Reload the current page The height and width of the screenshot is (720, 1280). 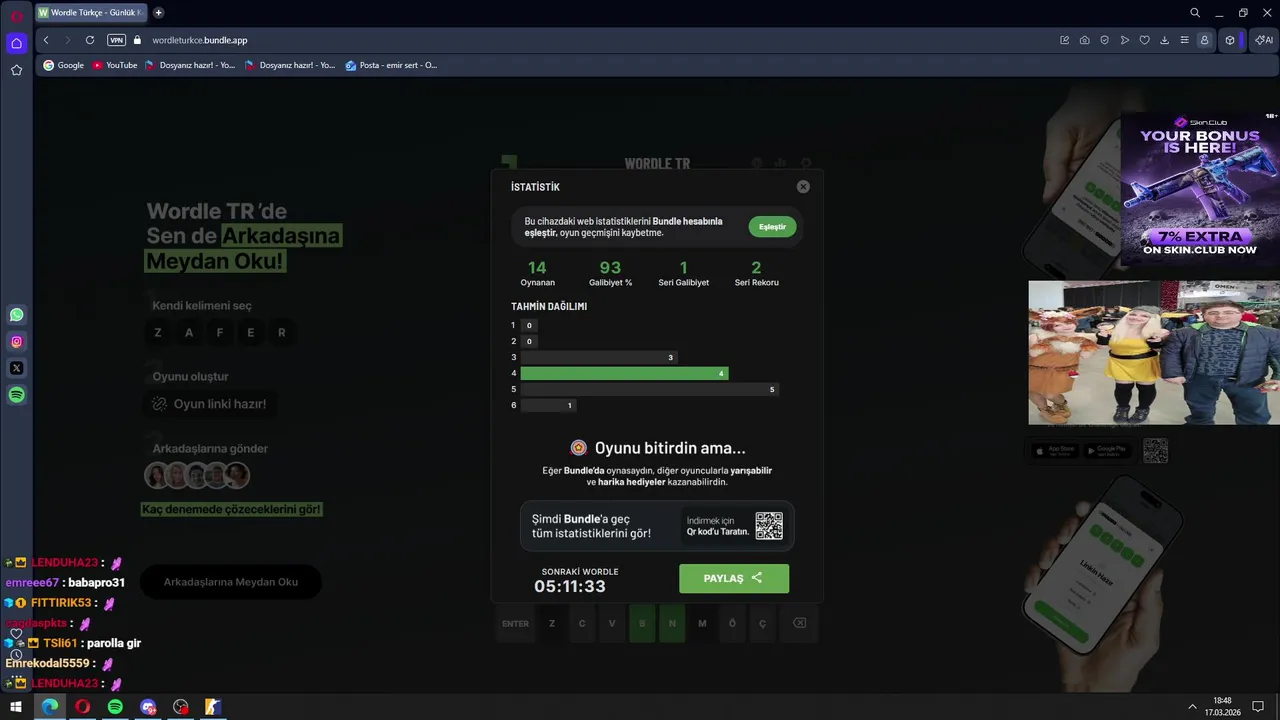click(90, 40)
